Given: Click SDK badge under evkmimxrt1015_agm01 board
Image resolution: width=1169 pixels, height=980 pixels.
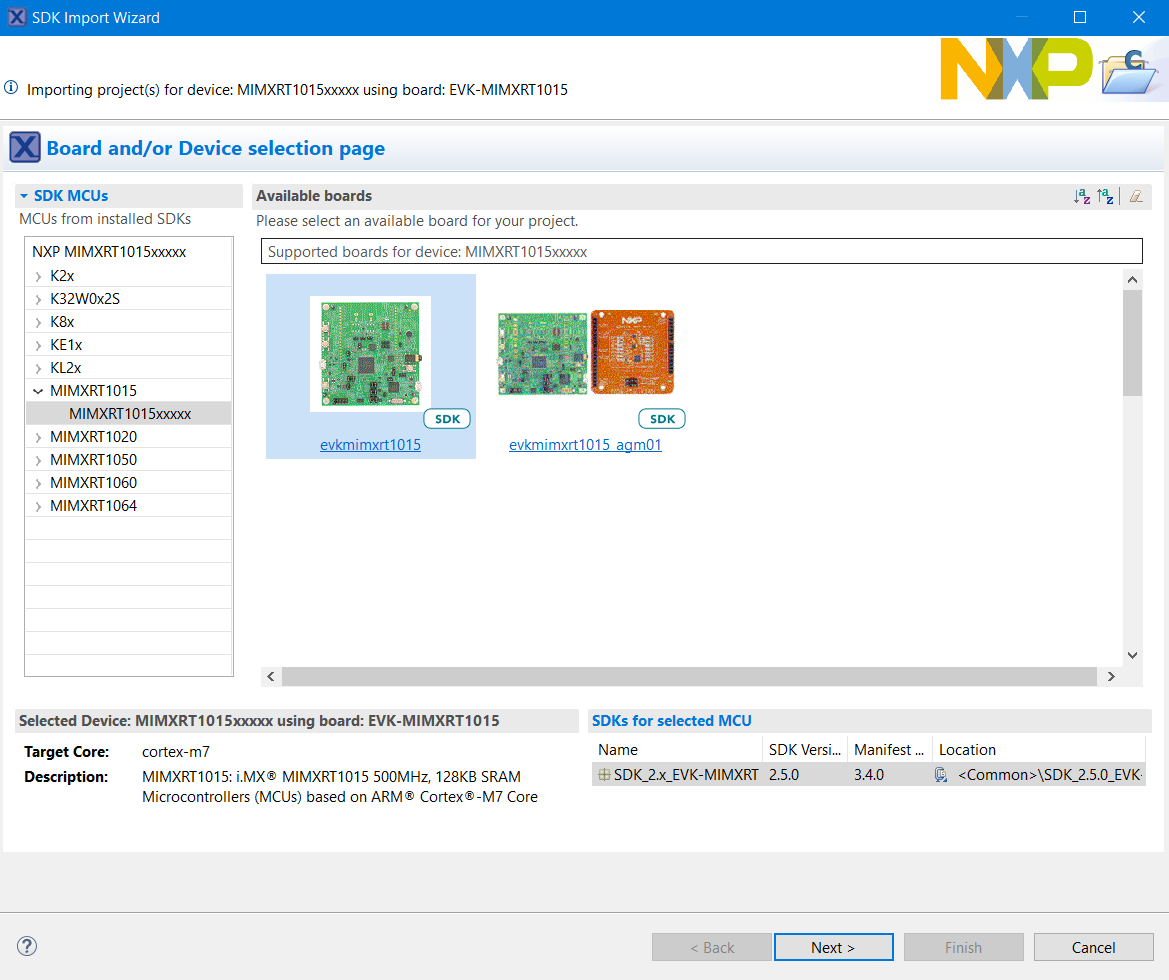Looking at the screenshot, I should pyautogui.click(x=662, y=419).
